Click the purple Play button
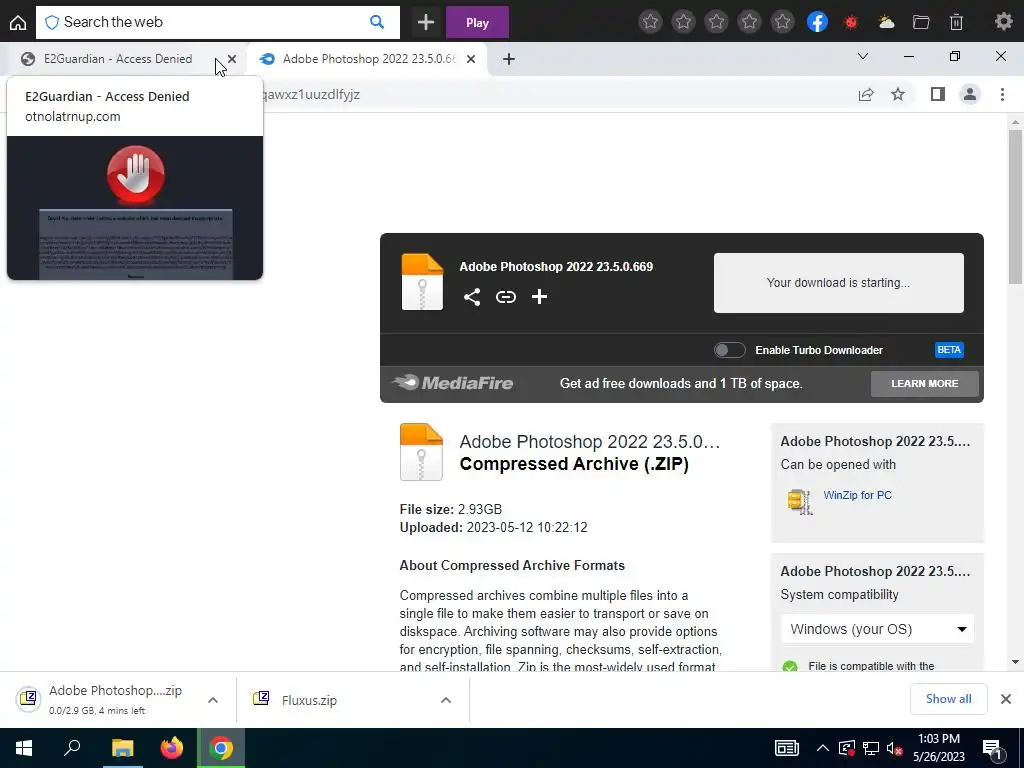Image resolution: width=1024 pixels, height=768 pixels. pos(477,23)
